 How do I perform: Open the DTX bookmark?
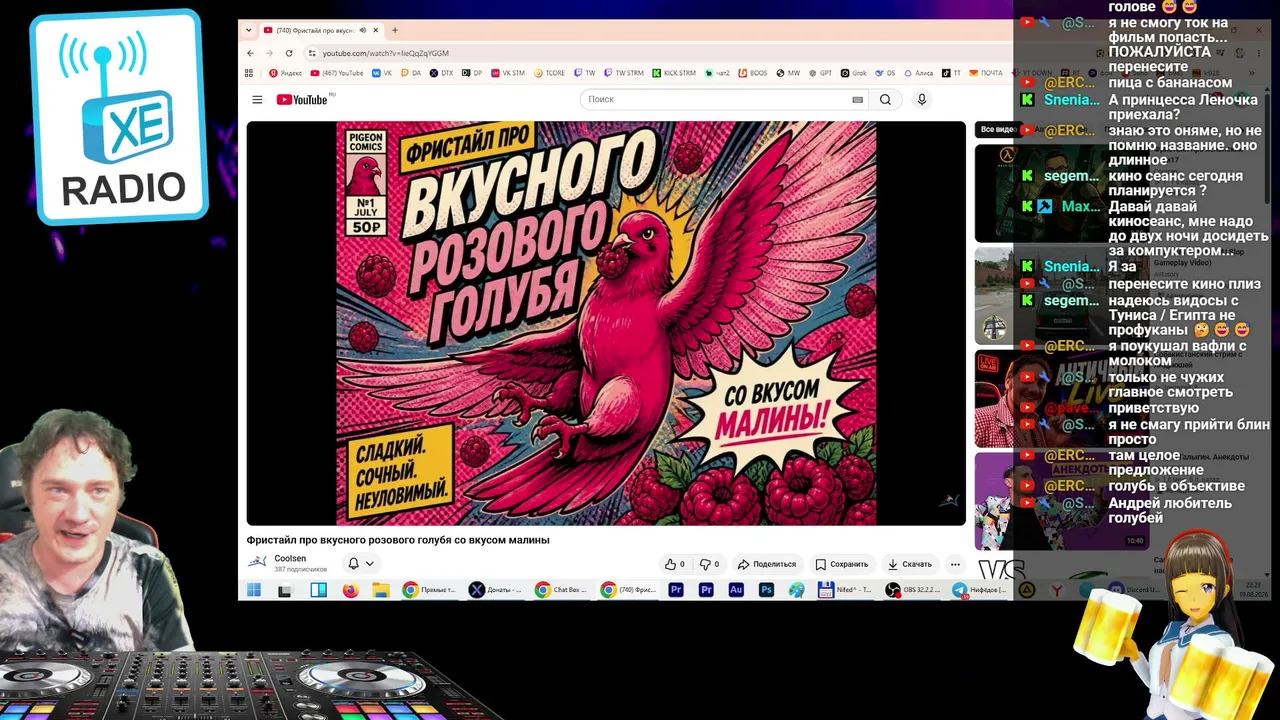pyautogui.click(x=441, y=73)
